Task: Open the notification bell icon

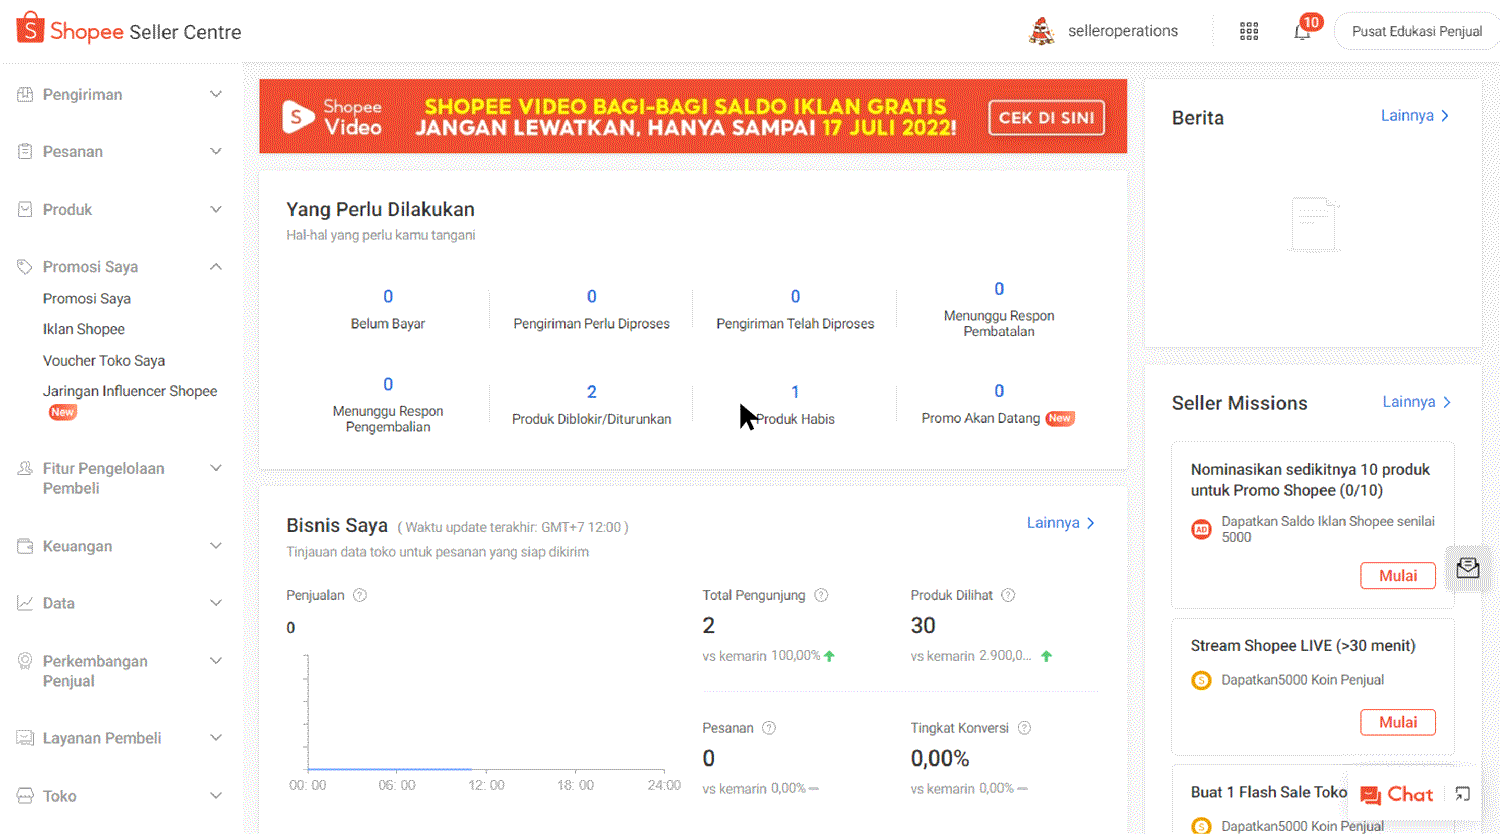Action: tap(1302, 31)
